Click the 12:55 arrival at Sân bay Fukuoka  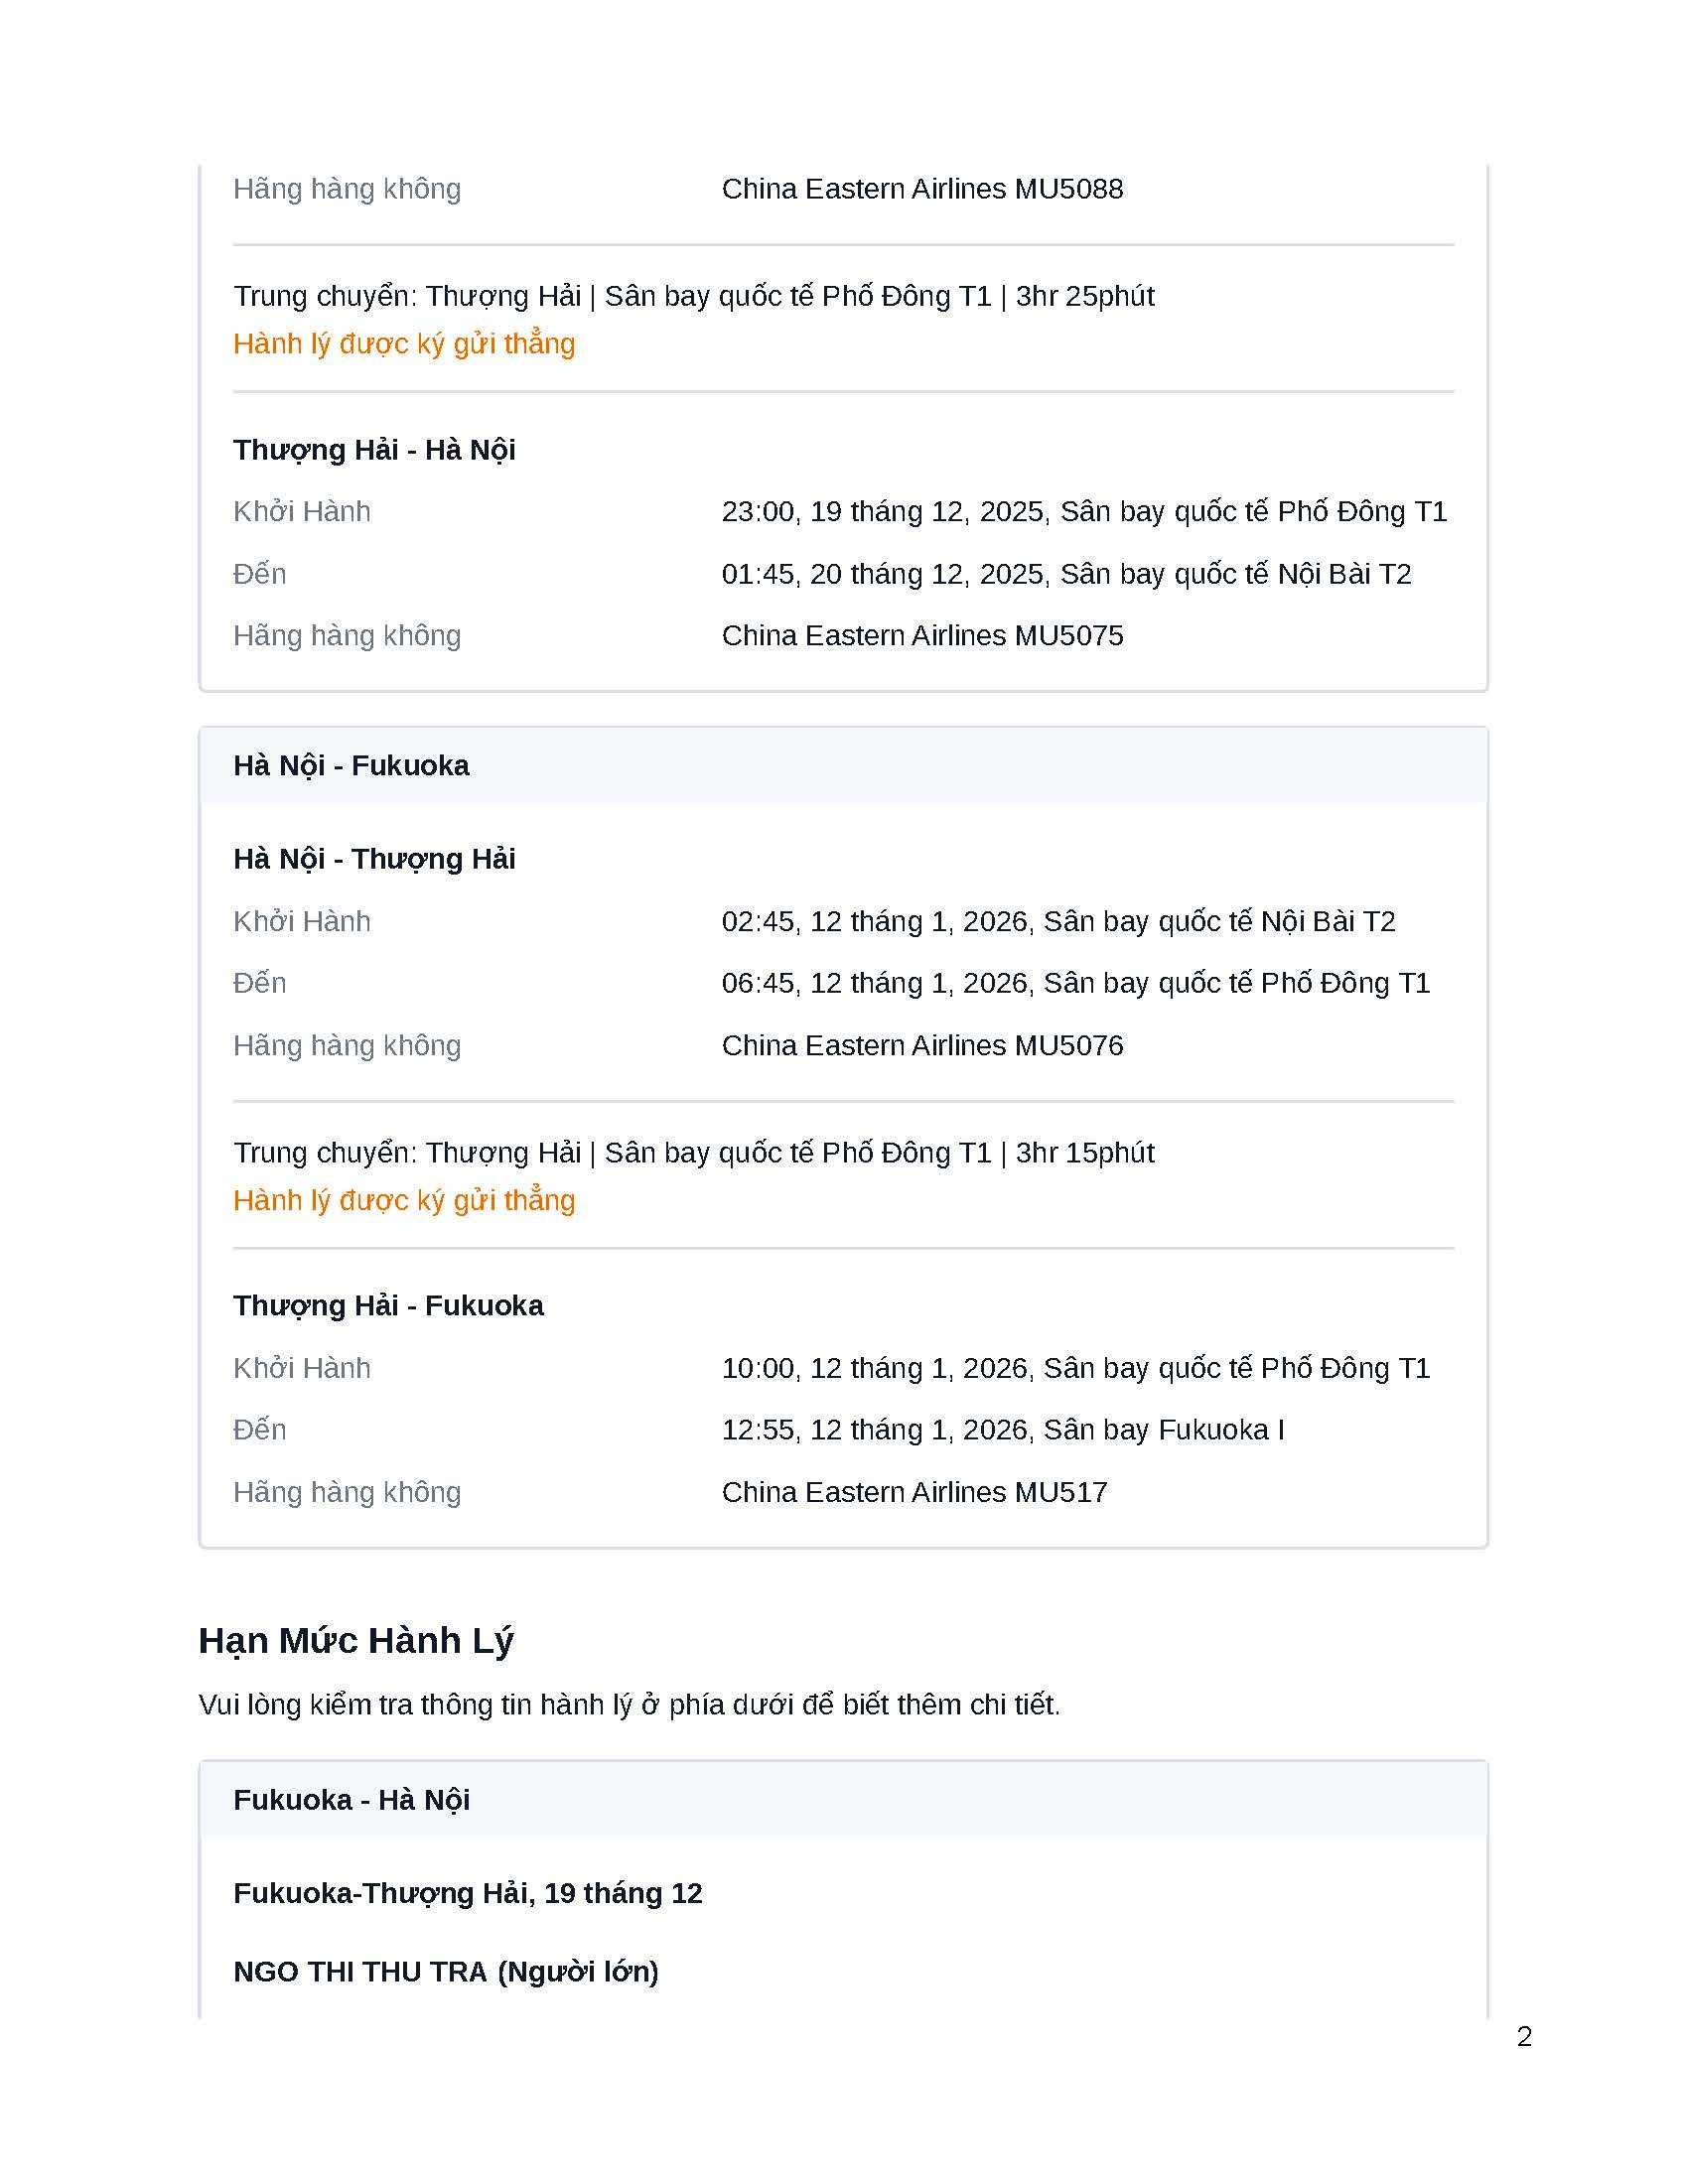pos(1002,1430)
